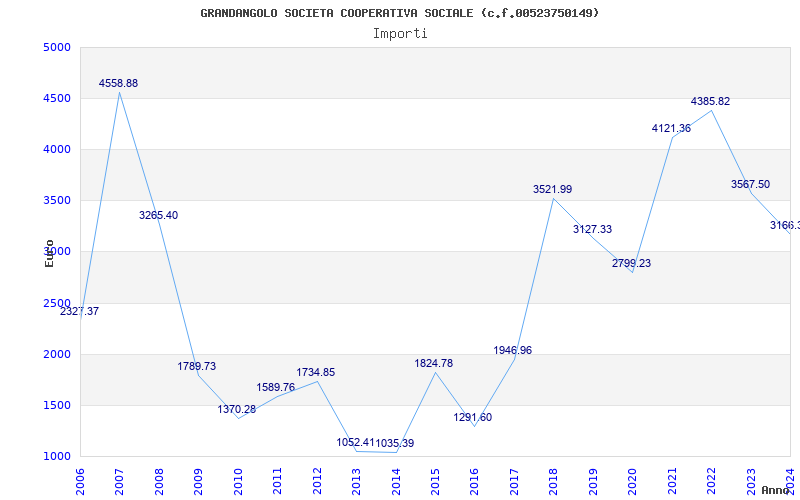Click the 2022 x-axis year label

[x=711, y=481]
